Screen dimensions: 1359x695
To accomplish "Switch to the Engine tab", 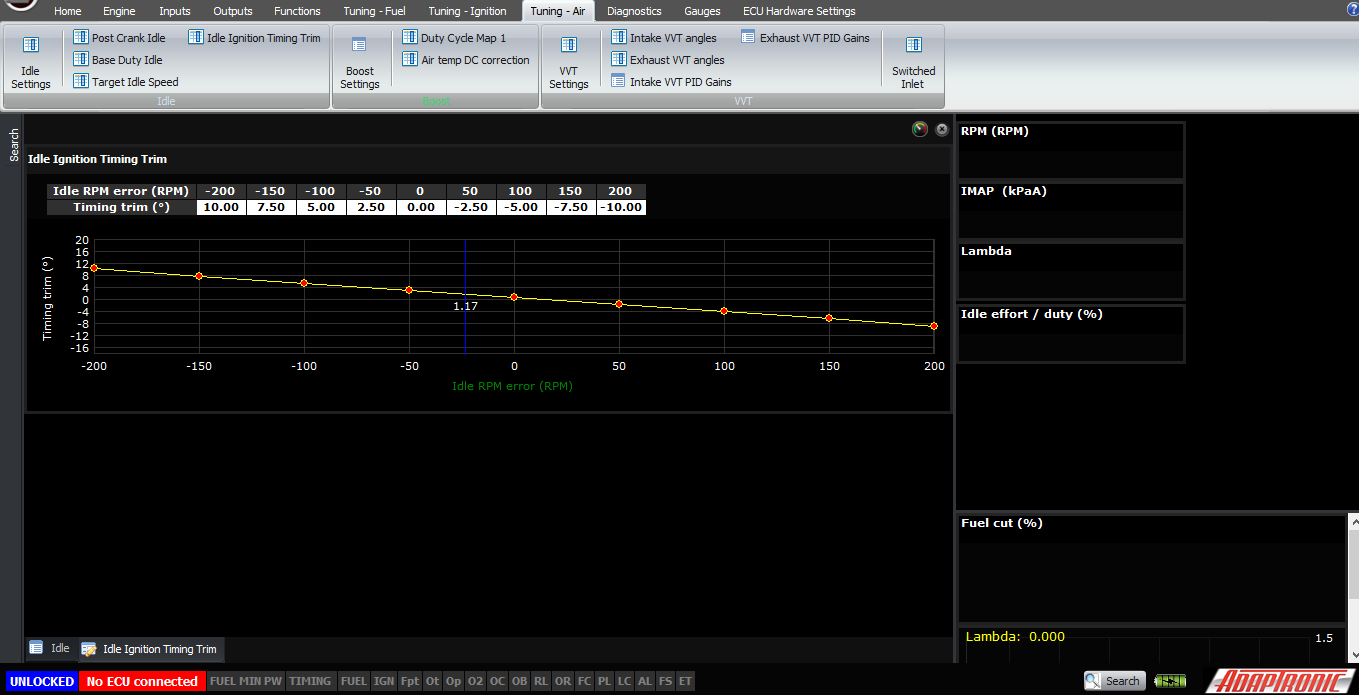I will 119,11.
